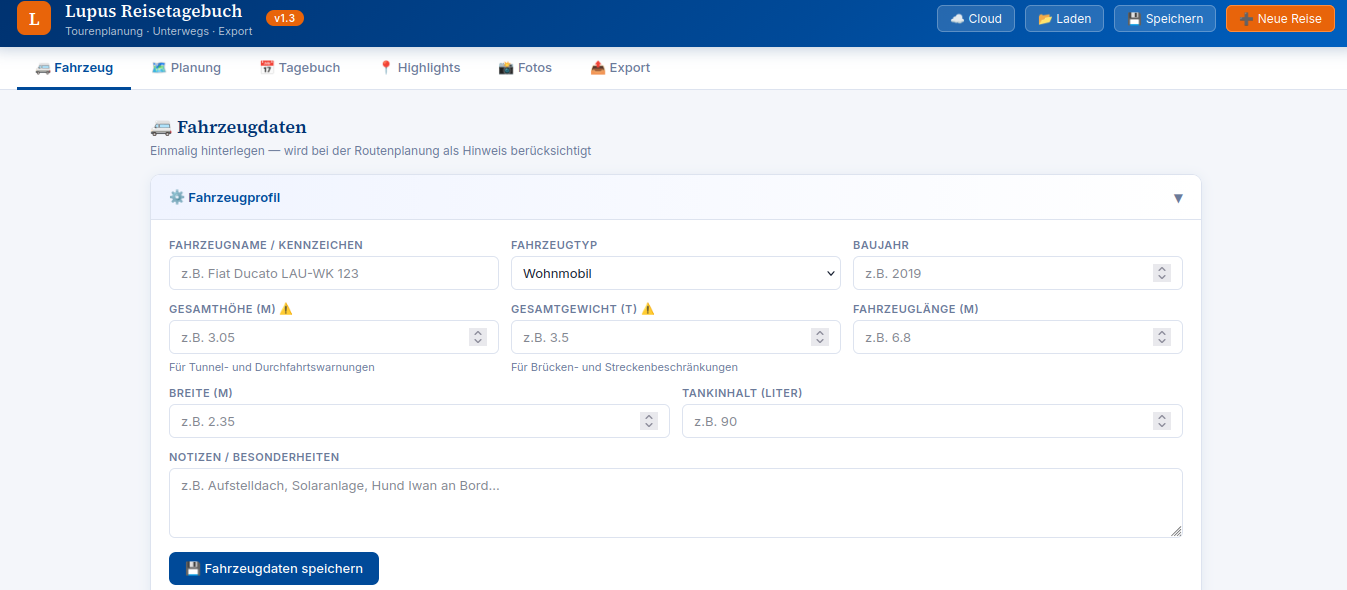Viewport: 1347px width, 590px height.
Task: Click the gear icon beside Fahrzeugprofil
Action: tap(177, 198)
